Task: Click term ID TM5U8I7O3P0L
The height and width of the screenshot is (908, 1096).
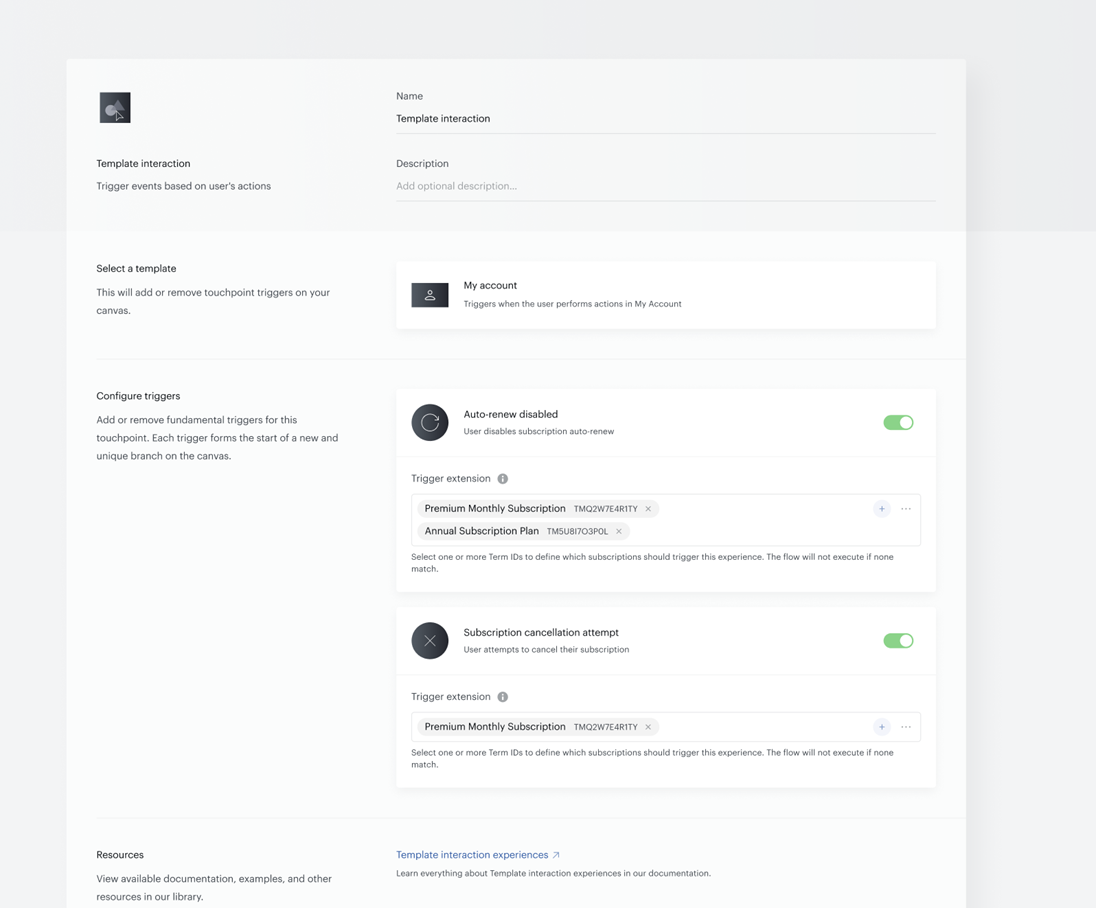Action: pyautogui.click(x=577, y=531)
